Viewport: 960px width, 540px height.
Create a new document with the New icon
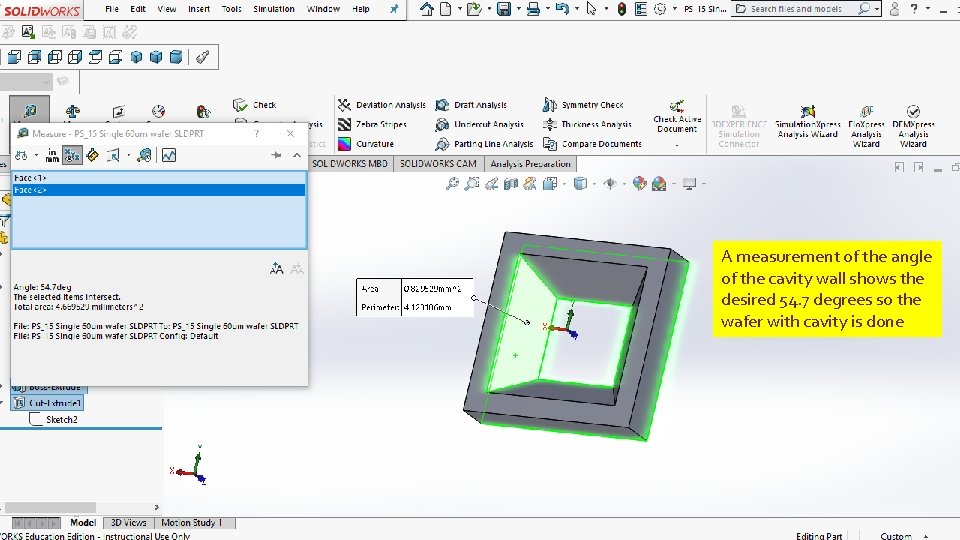[x=446, y=9]
